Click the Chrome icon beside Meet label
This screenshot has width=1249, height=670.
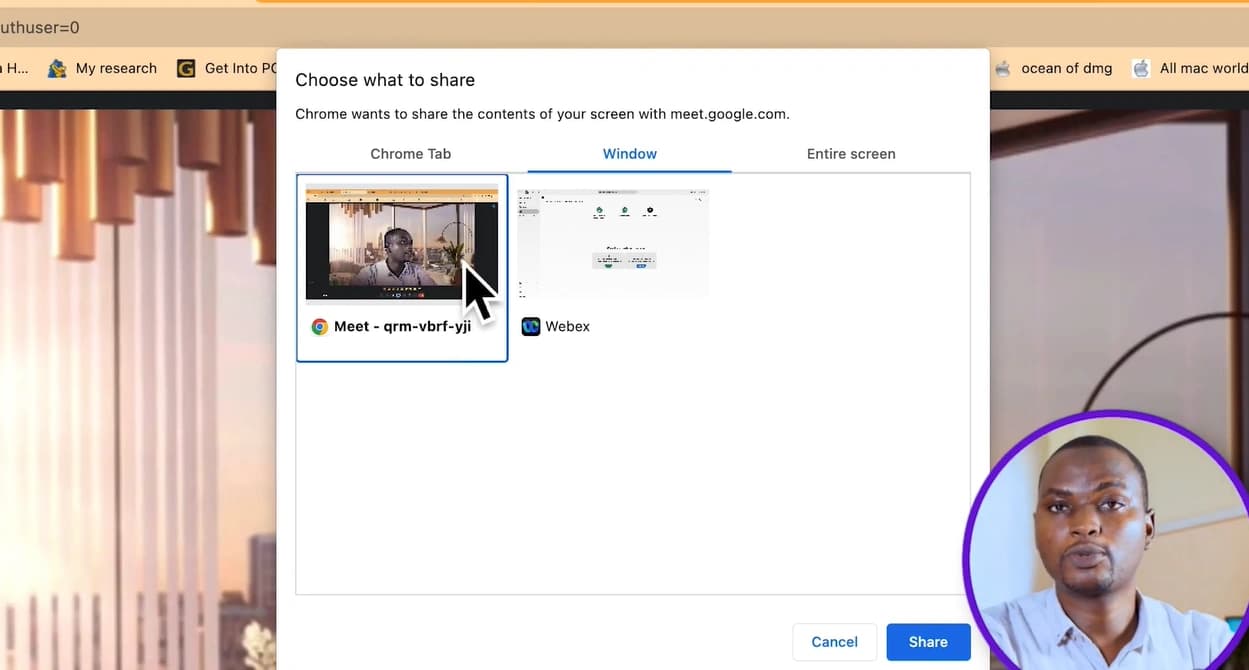point(320,326)
